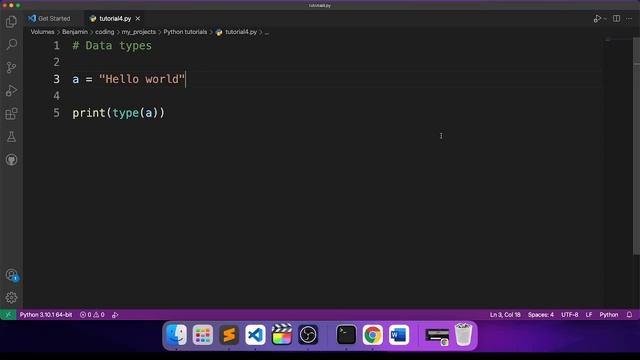Viewport: 640px width, 360px height.
Task: Open the GitHub view in activity bar
Action: click(x=11, y=160)
